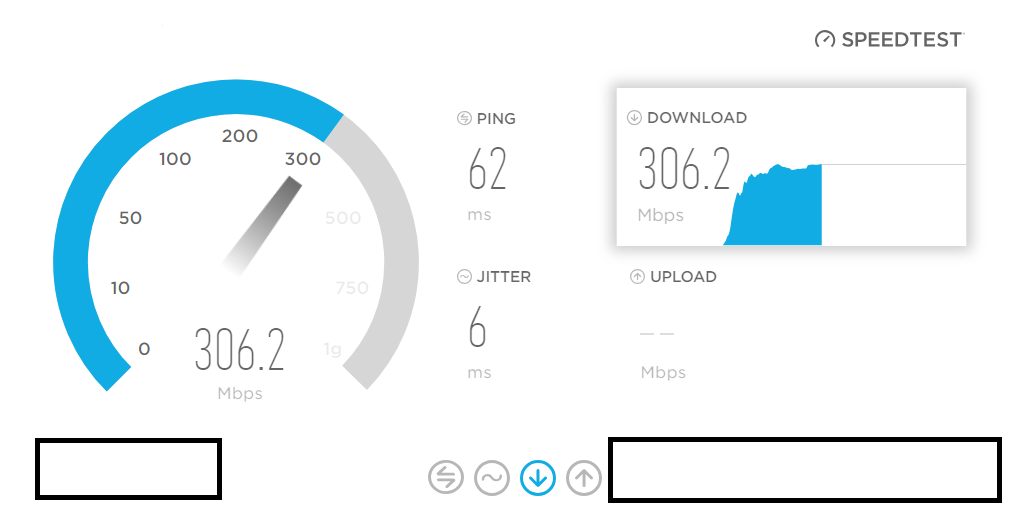This screenshot has height=506, width=1018.
Task: Click the arrow icon beside UPLOAD label
Action: (x=638, y=277)
